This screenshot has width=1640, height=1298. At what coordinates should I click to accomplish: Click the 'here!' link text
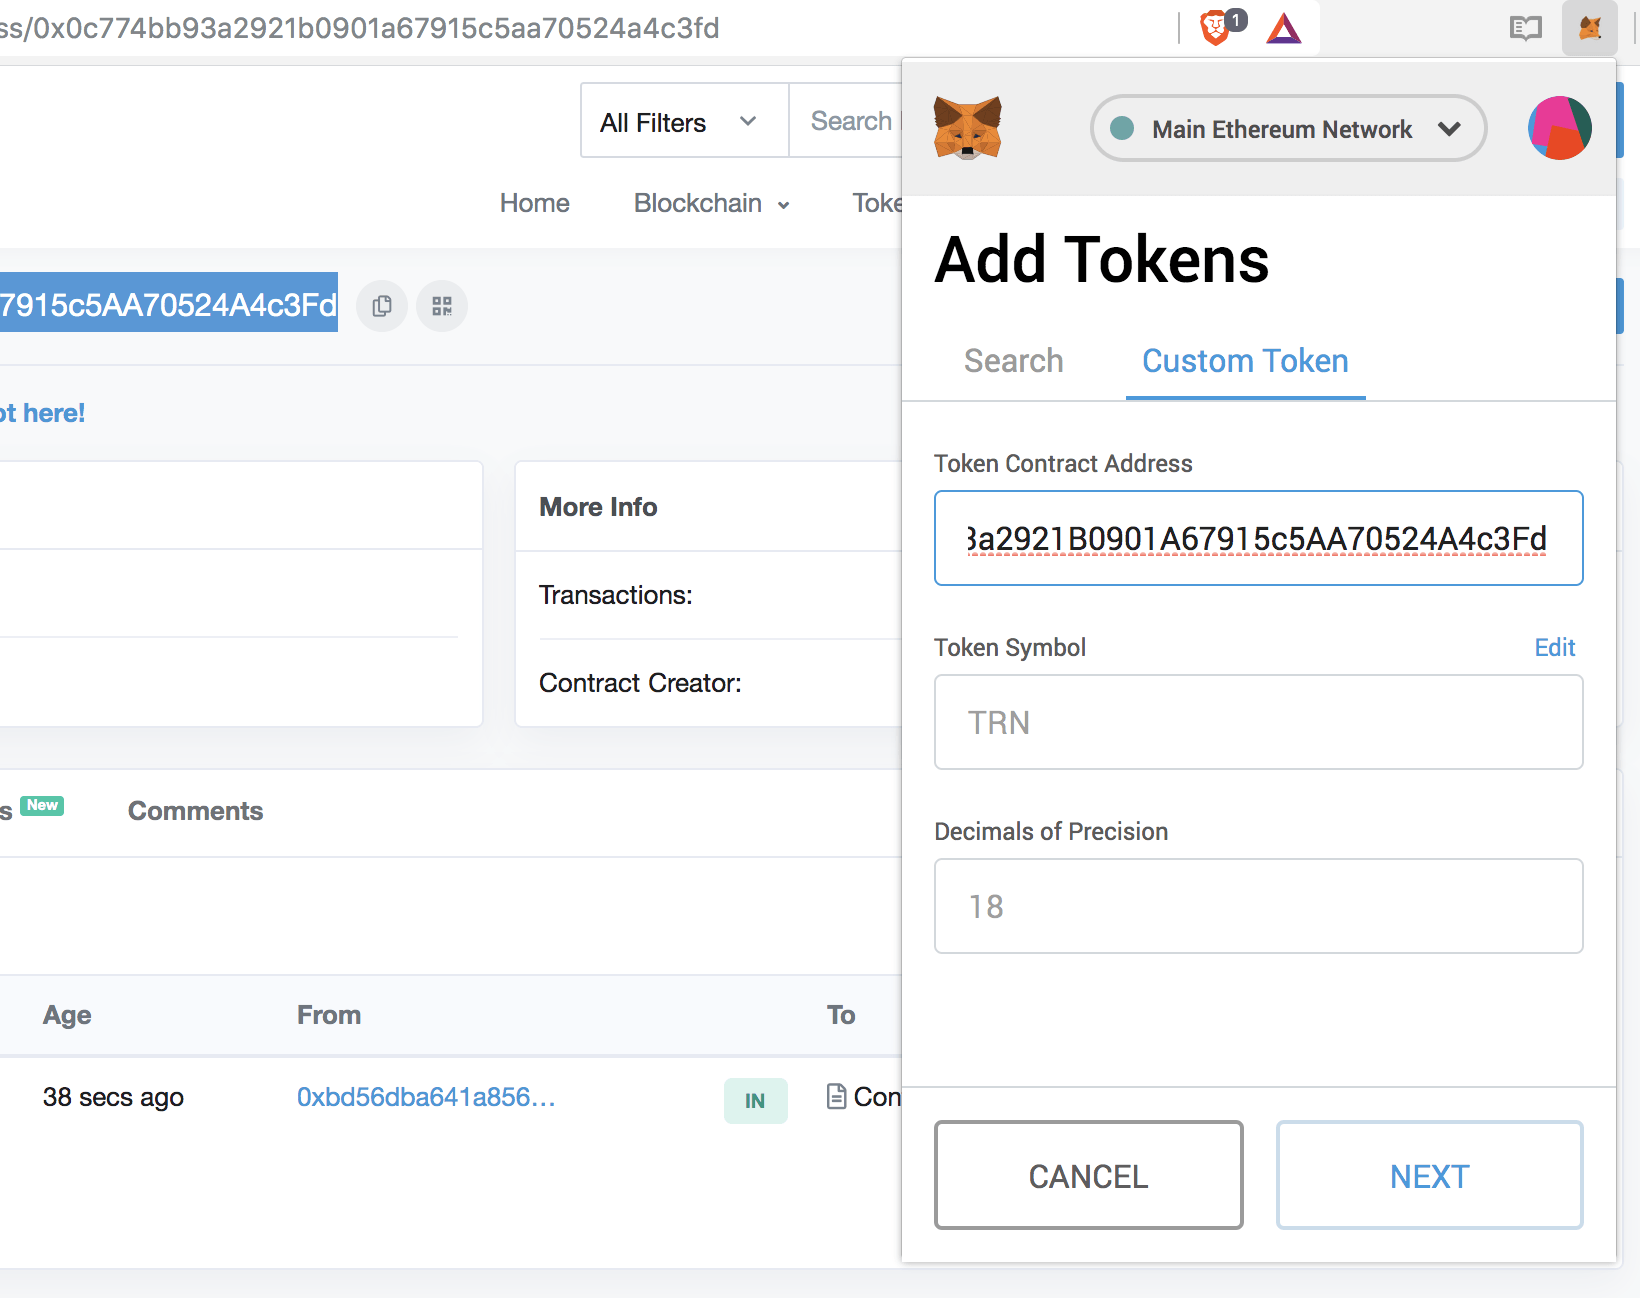(x=54, y=413)
